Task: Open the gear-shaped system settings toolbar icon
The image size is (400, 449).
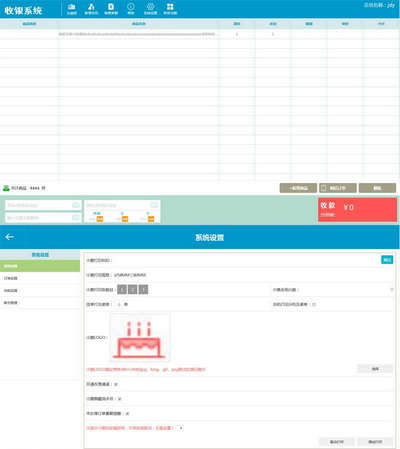Action: click(151, 9)
